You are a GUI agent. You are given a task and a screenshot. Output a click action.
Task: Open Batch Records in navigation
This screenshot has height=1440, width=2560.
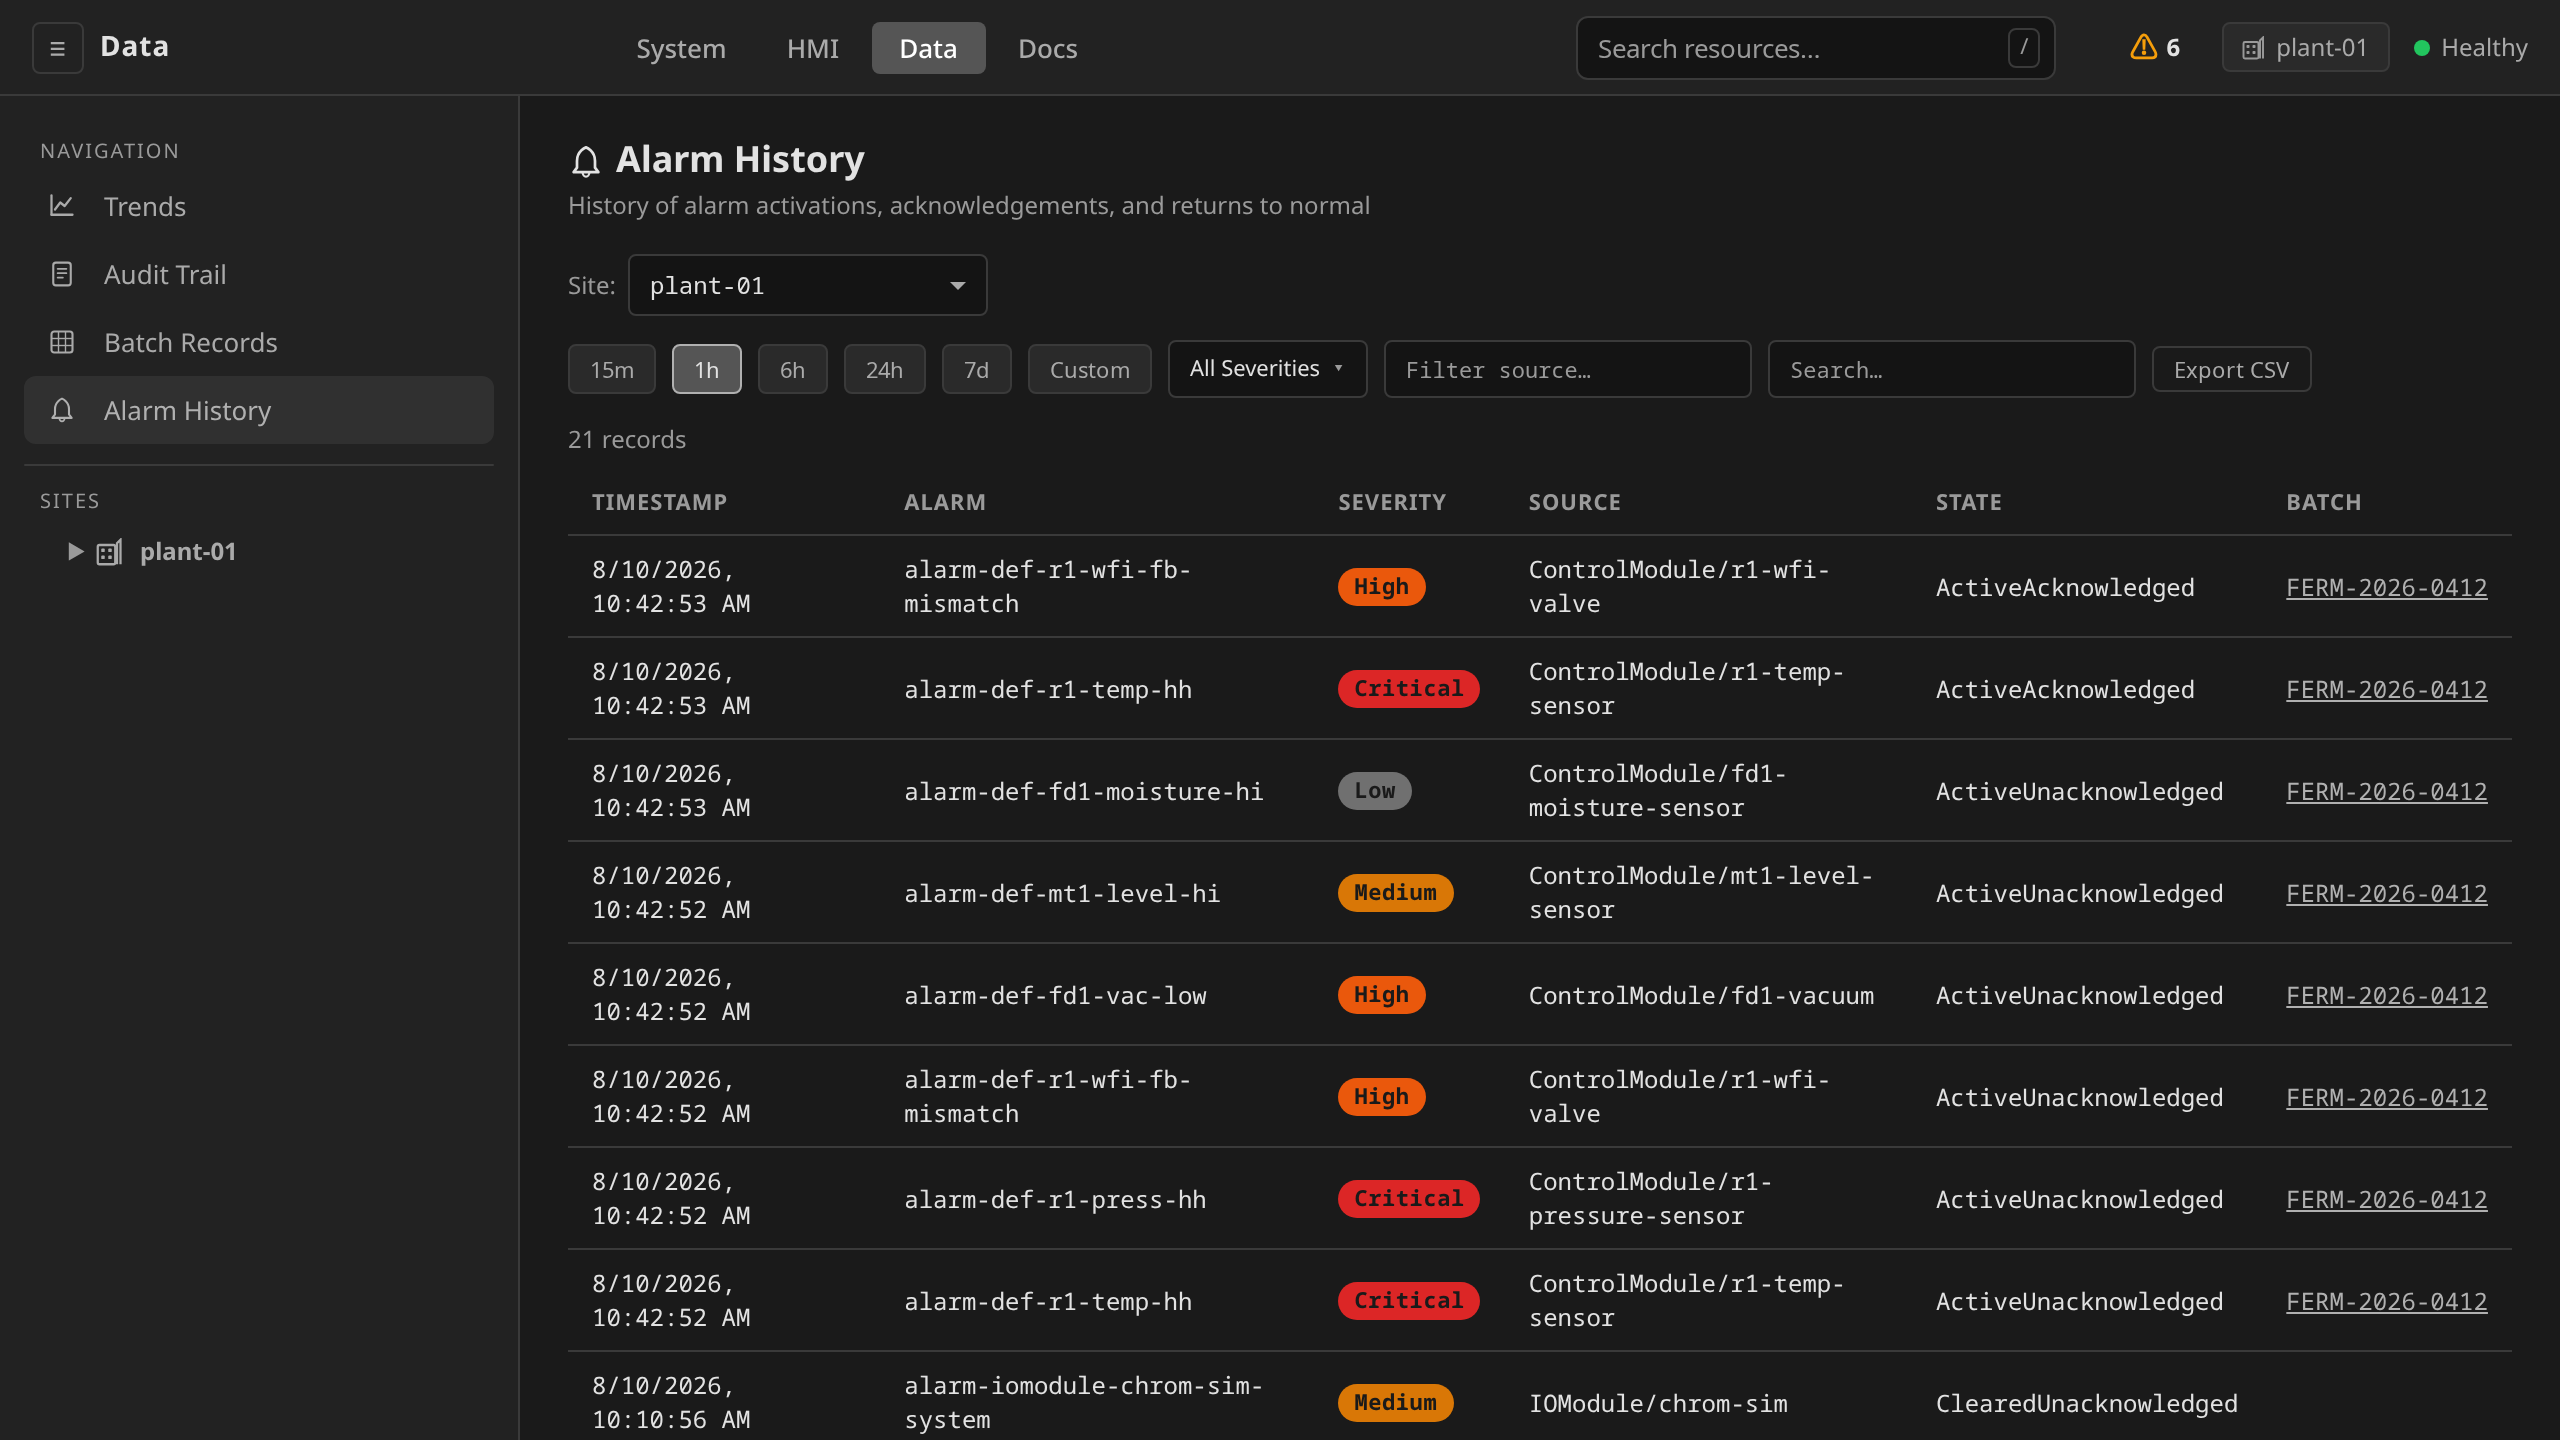tap(259, 342)
